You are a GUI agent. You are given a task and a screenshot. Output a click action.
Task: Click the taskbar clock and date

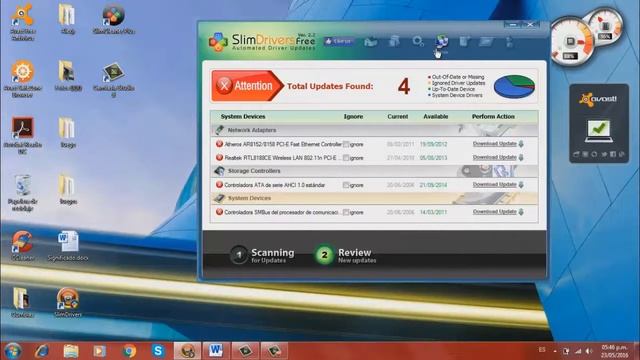pos(613,351)
